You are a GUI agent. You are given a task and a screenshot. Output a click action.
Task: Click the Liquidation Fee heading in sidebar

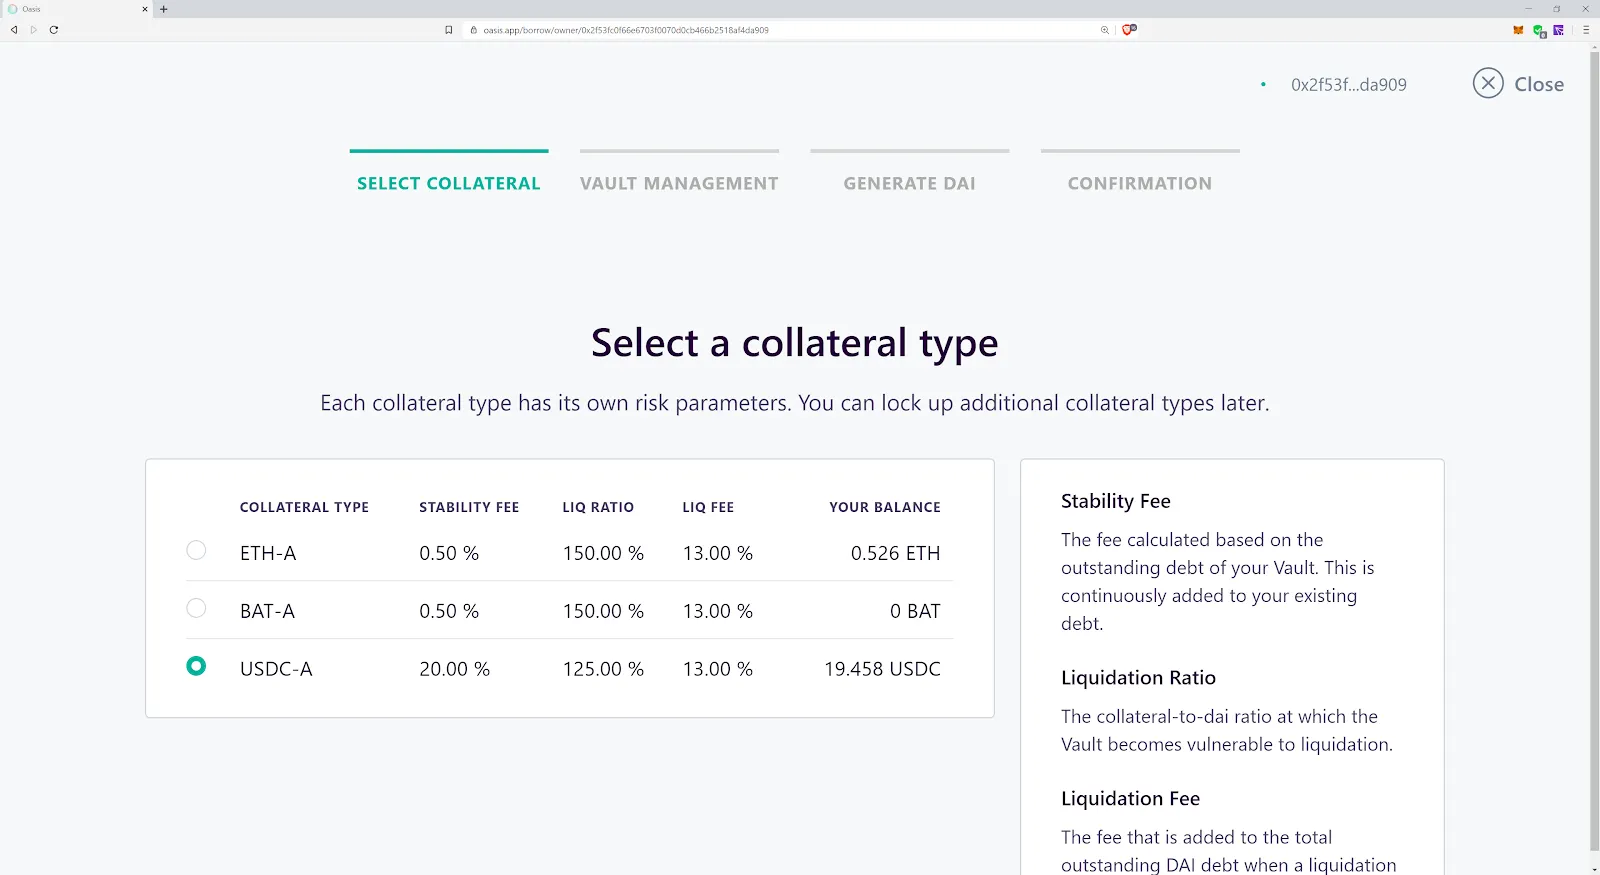[x=1130, y=799]
